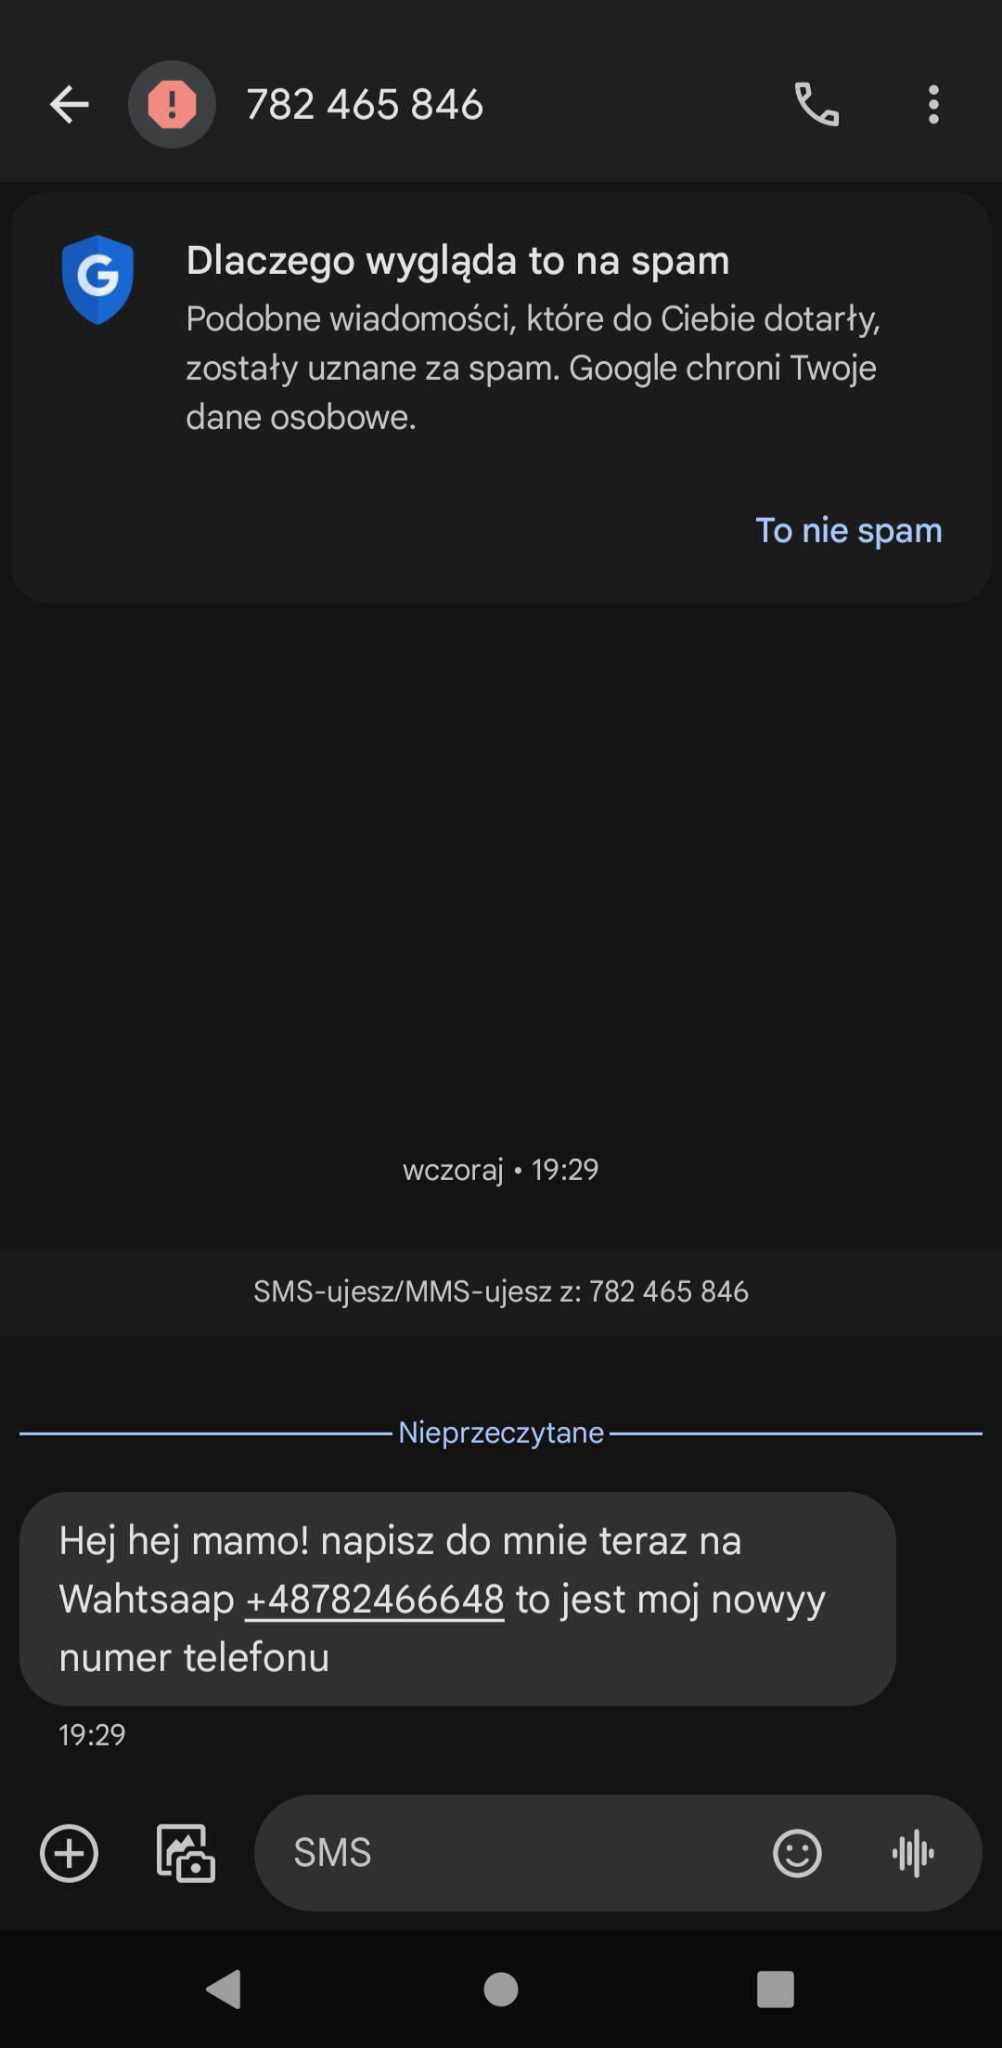Tap the contact number title 782 465 846

(365, 104)
